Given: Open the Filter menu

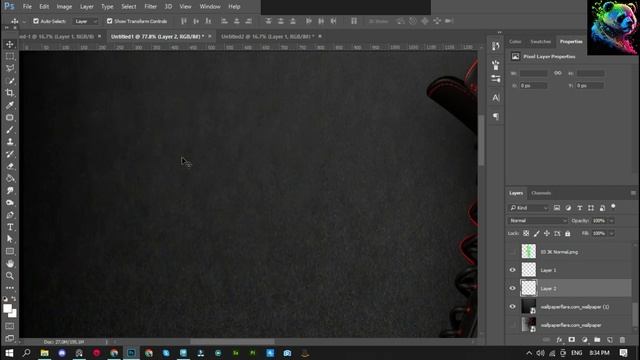Looking at the screenshot, I should point(150,7).
